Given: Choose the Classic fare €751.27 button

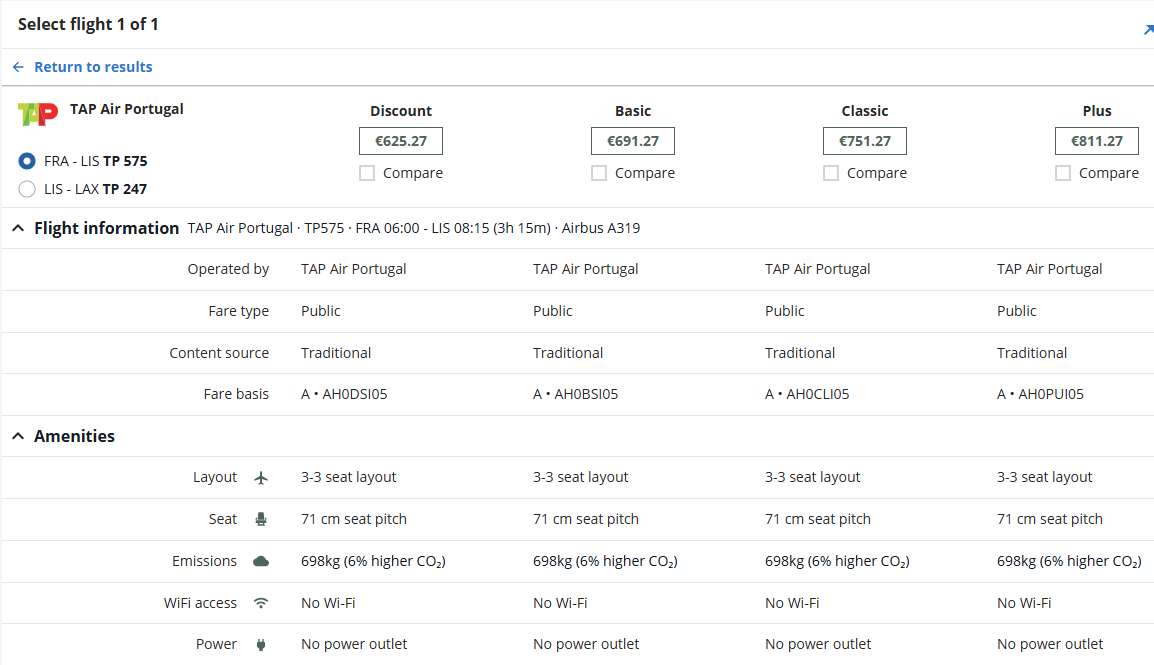Looking at the screenshot, I should 865,141.
